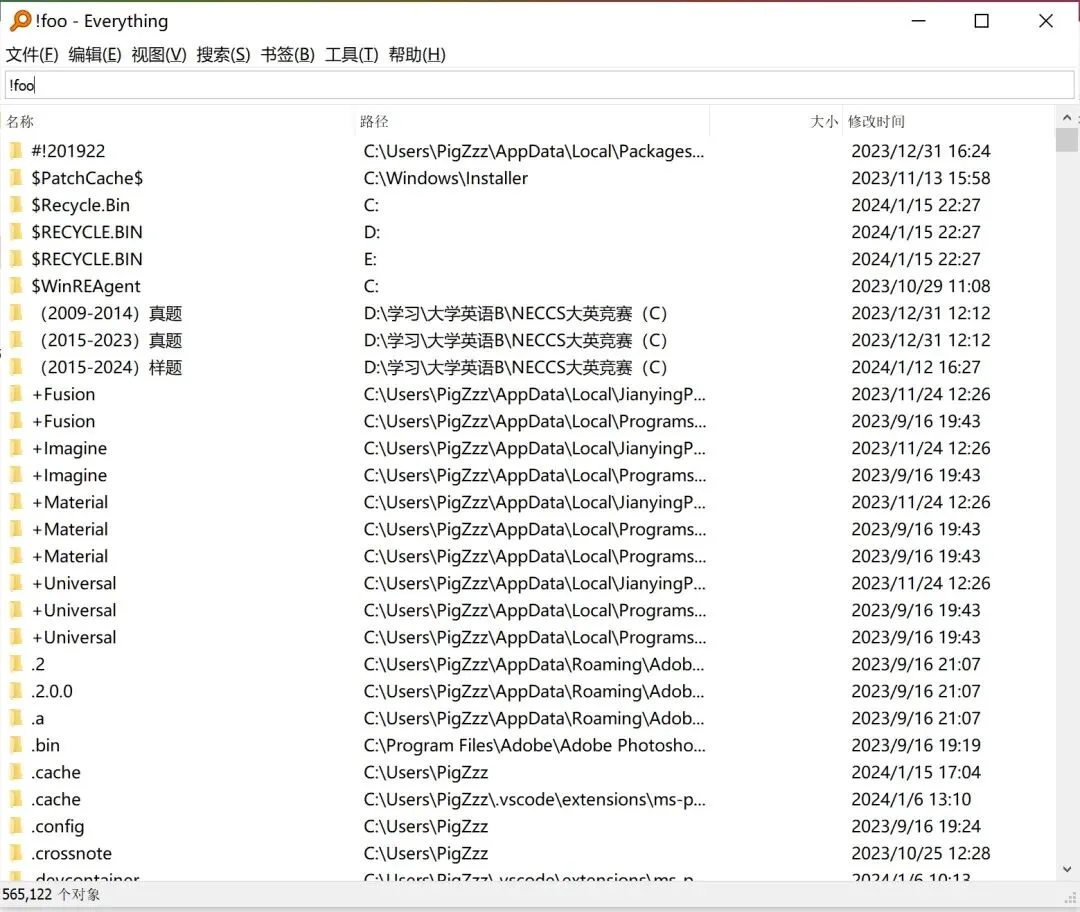
Task: Click the folder icon of .crossnote
Action: tap(16, 853)
